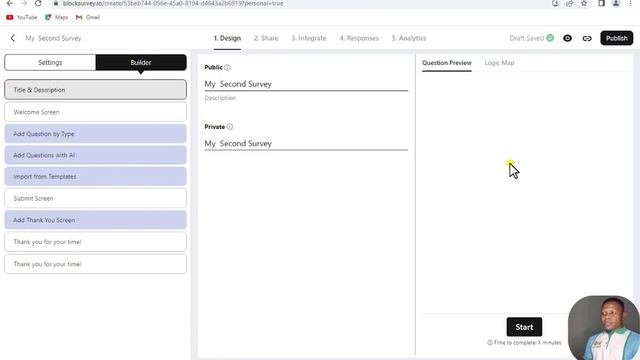Open the Maps bookmark

point(56,17)
